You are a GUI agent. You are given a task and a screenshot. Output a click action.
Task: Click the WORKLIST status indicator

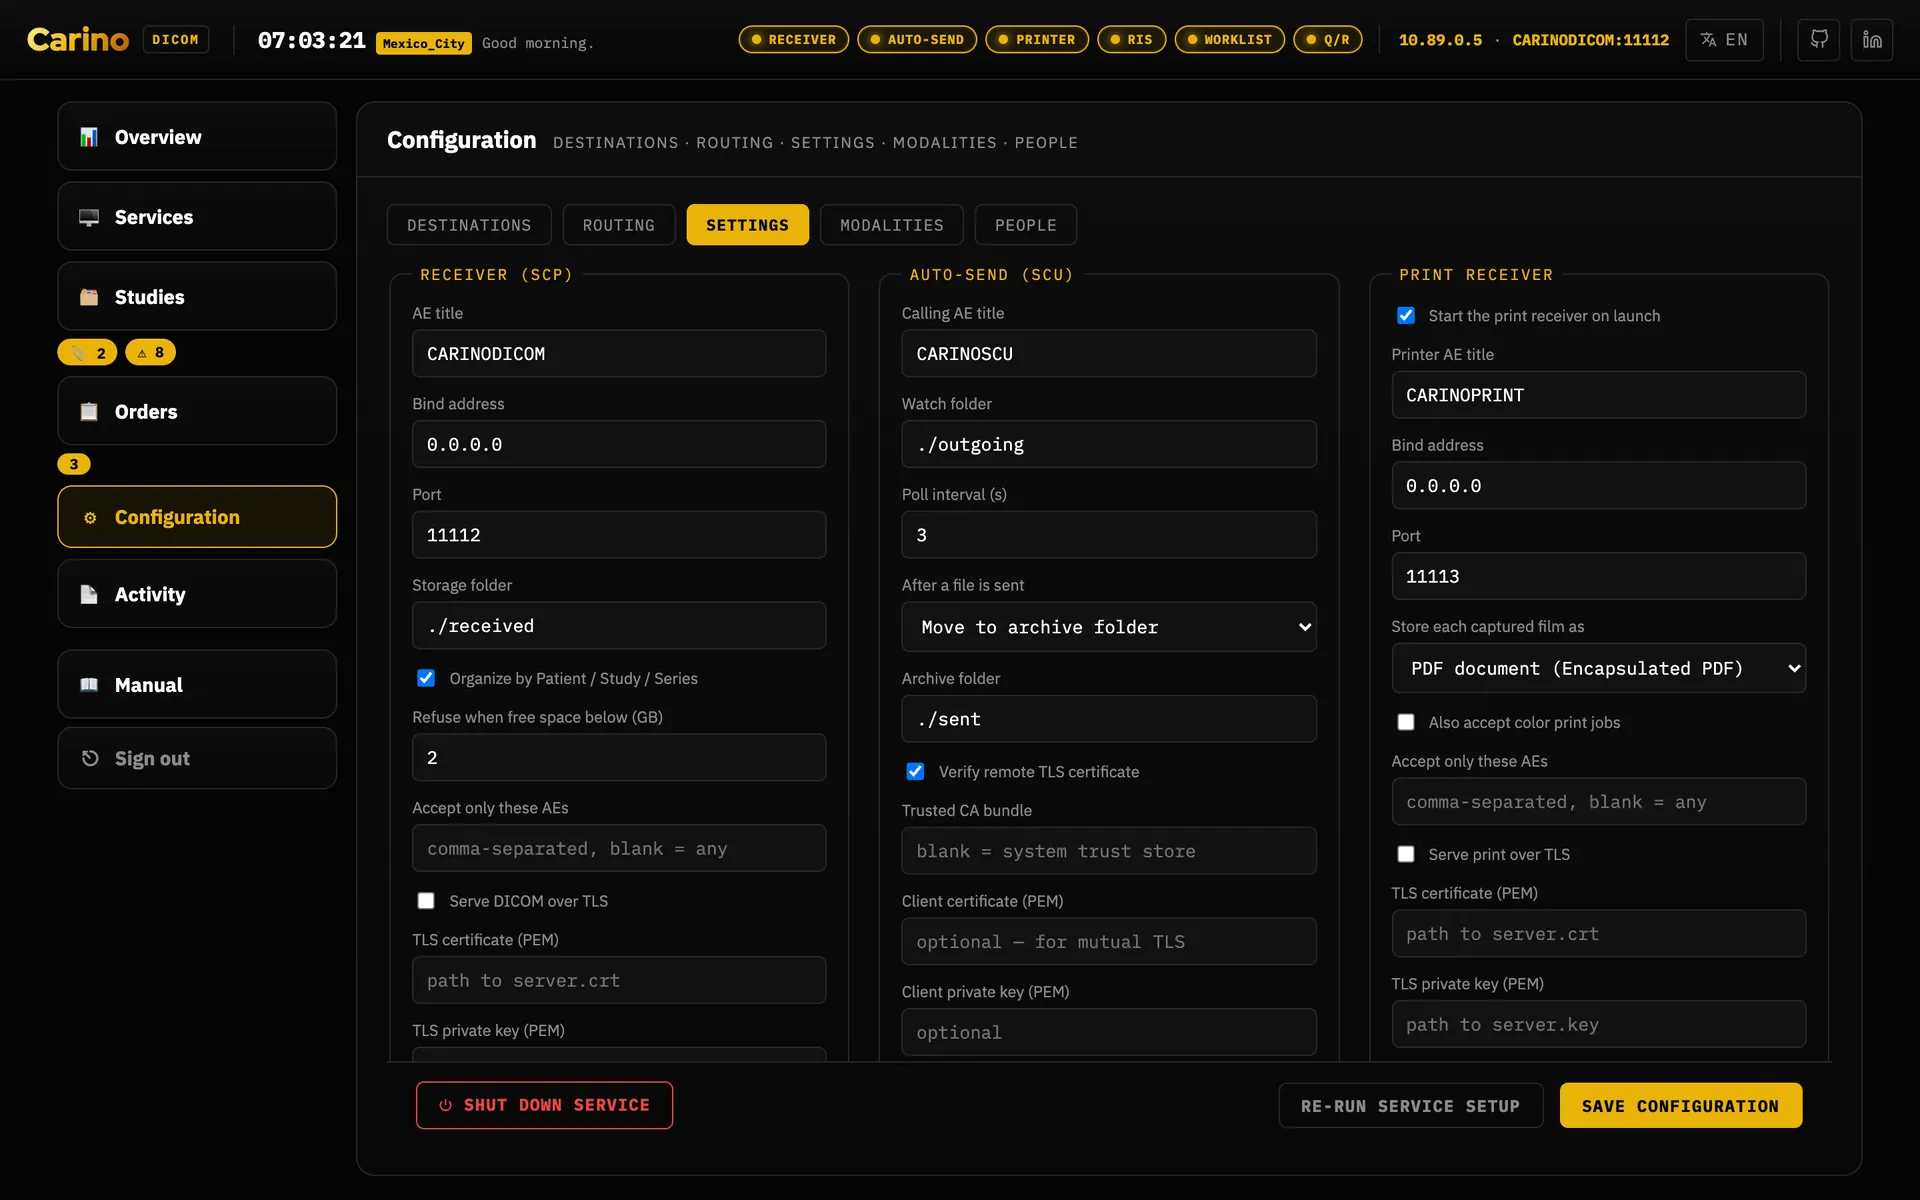[x=1230, y=40]
